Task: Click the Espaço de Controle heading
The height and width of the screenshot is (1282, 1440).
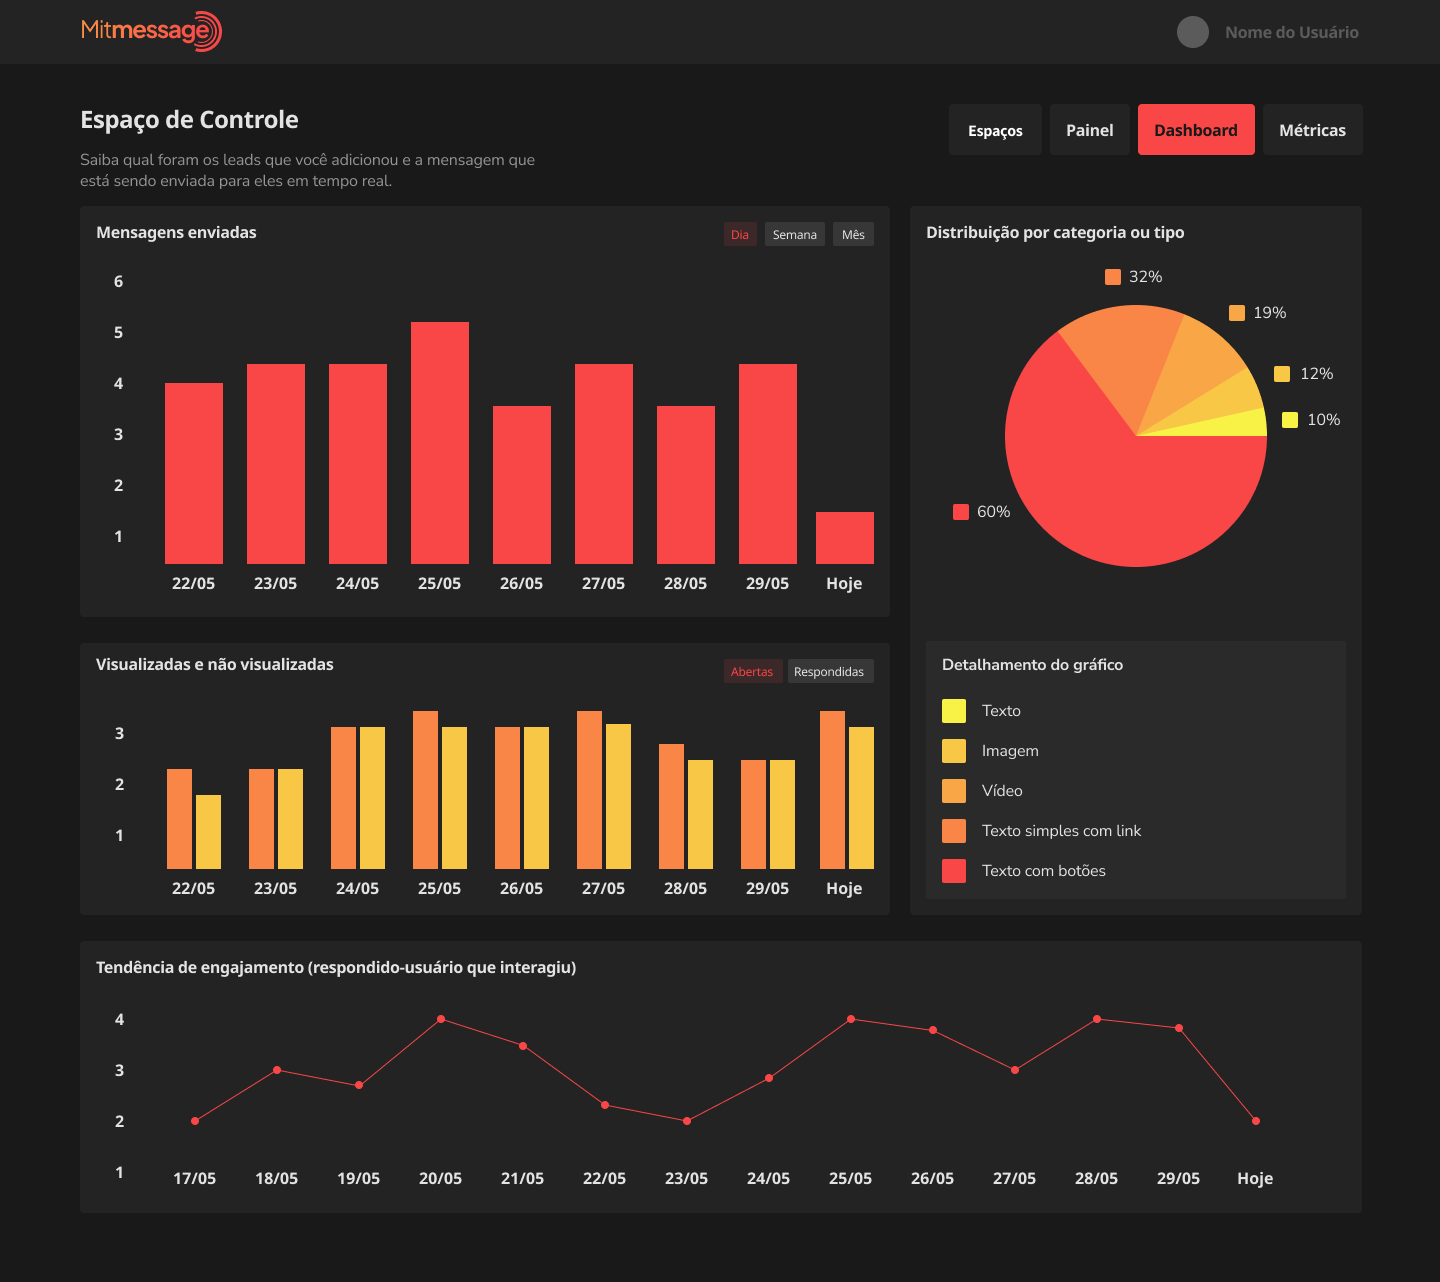Action: [x=189, y=120]
